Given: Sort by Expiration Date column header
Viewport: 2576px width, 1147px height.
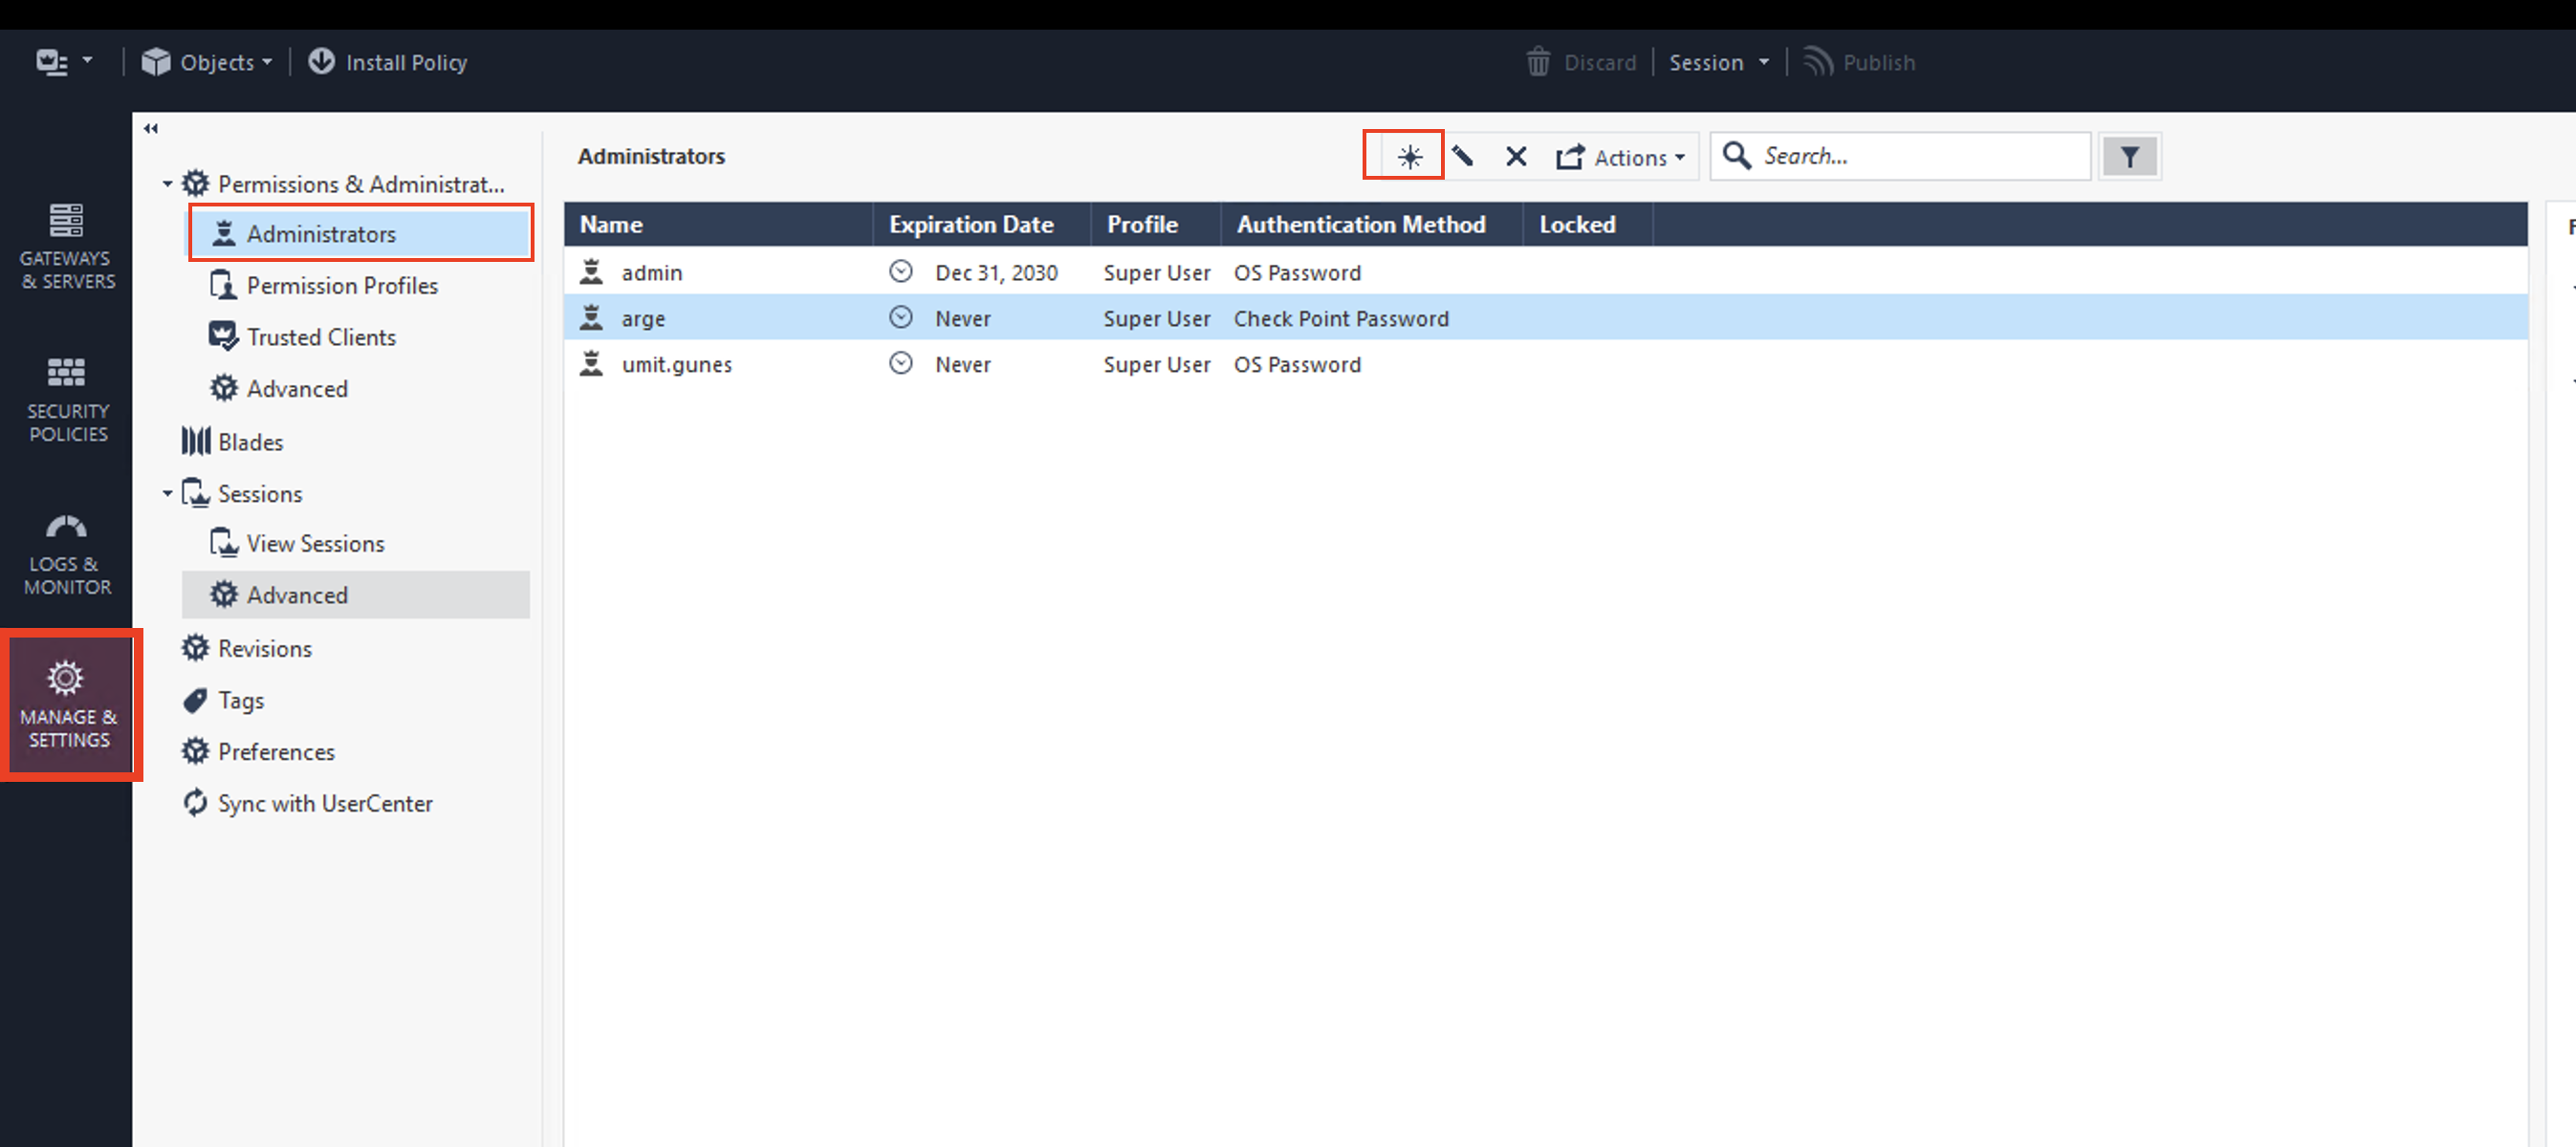Looking at the screenshot, I should pyautogui.click(x=982, y=224).
